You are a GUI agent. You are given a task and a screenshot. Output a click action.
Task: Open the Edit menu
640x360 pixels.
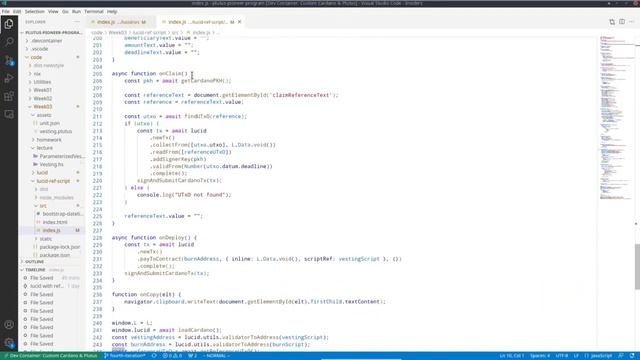pos(17,11)
